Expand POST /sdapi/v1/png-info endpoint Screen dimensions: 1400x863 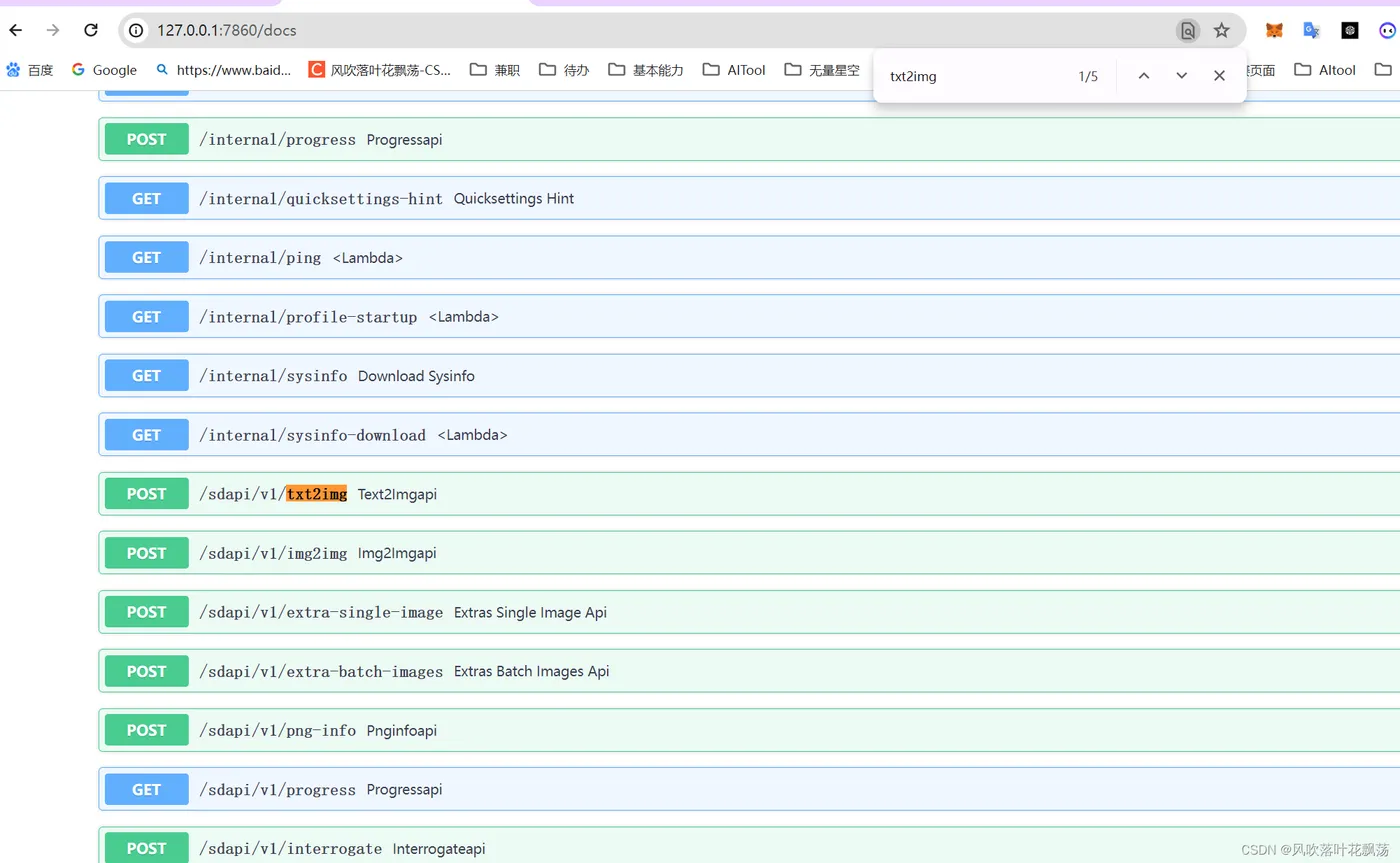[749, 729]
